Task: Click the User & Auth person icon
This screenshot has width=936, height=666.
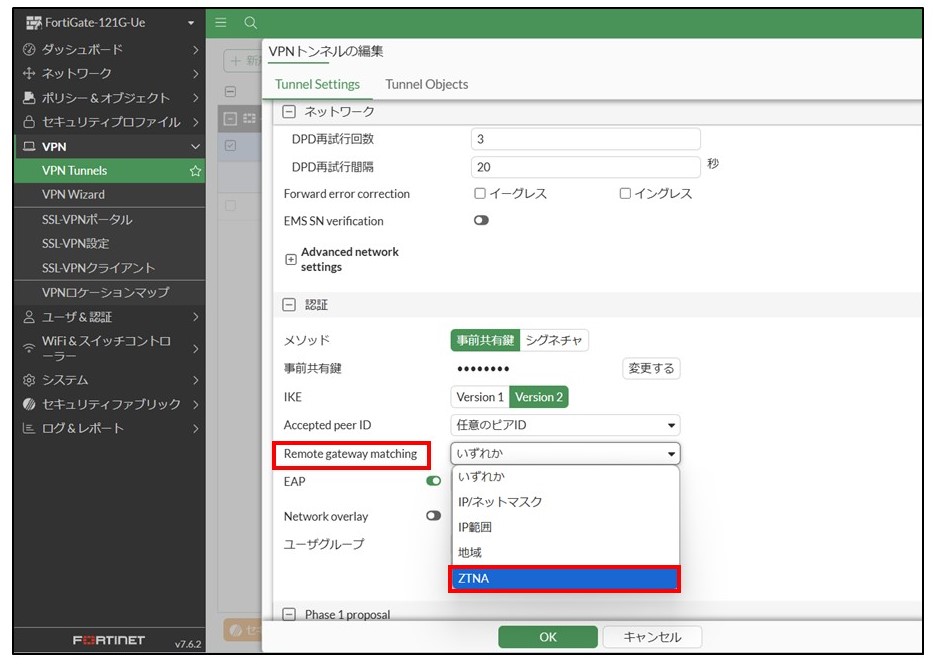Action: pyautogui.click(x=29, y=317)
